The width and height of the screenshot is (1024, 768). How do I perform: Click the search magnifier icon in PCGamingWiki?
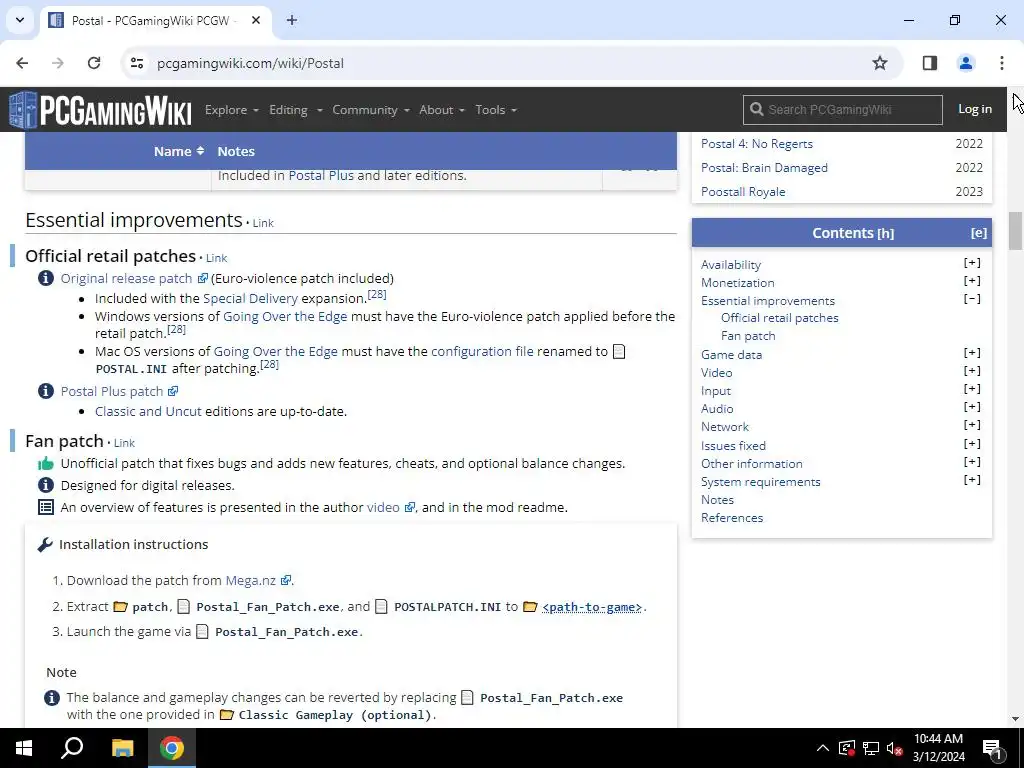[x=756, y=109]
